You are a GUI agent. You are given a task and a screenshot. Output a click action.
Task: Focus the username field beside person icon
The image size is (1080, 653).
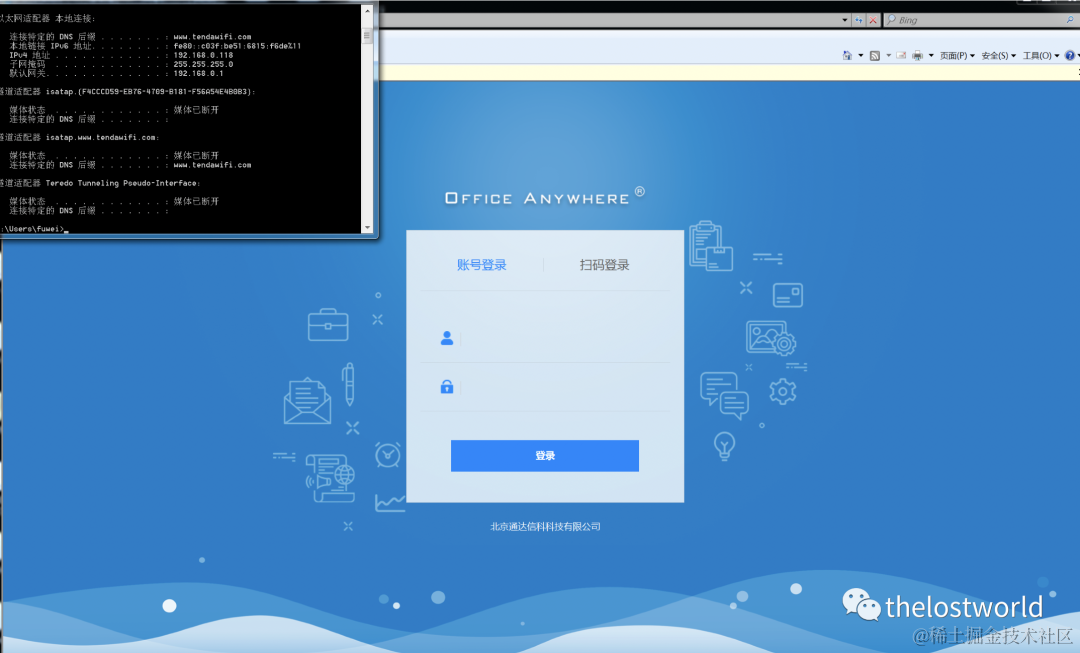(x=565, y=338)
